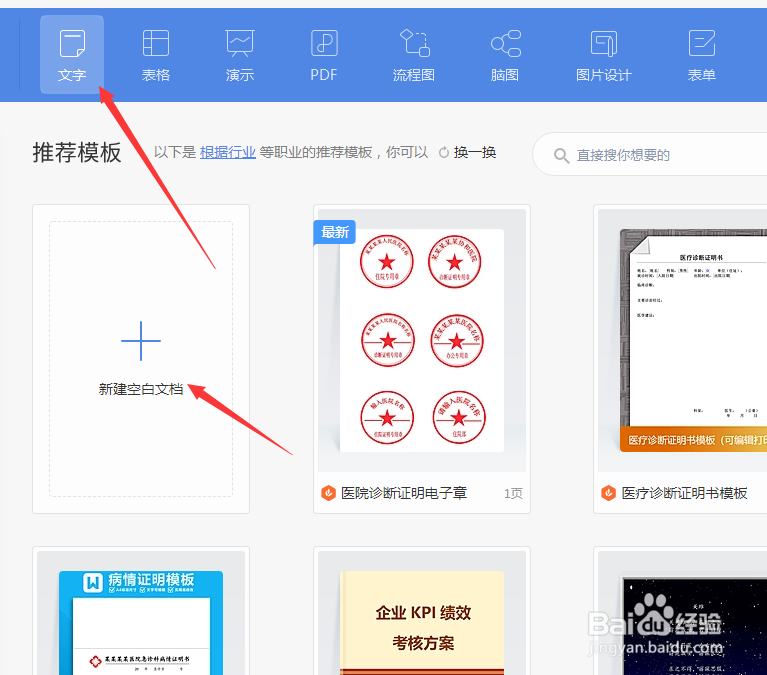Open the 医疗诊断证明书模板 thumbnail
The width and height of the screenshot is (767, 675).
click(682, 340)
